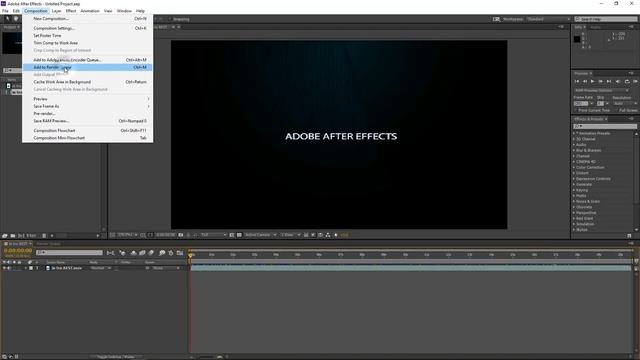The width and height of the screenshot is (640, 360).
Task: Click the delete trash icon in Project panel
Action: [x=44, y=236]
